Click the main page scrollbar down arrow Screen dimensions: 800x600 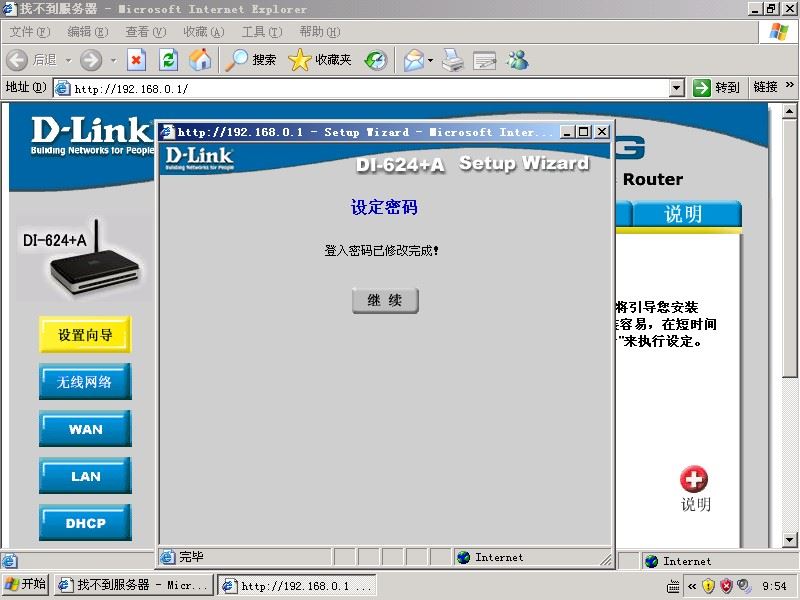pyautogui.click(x=789, y=539)
